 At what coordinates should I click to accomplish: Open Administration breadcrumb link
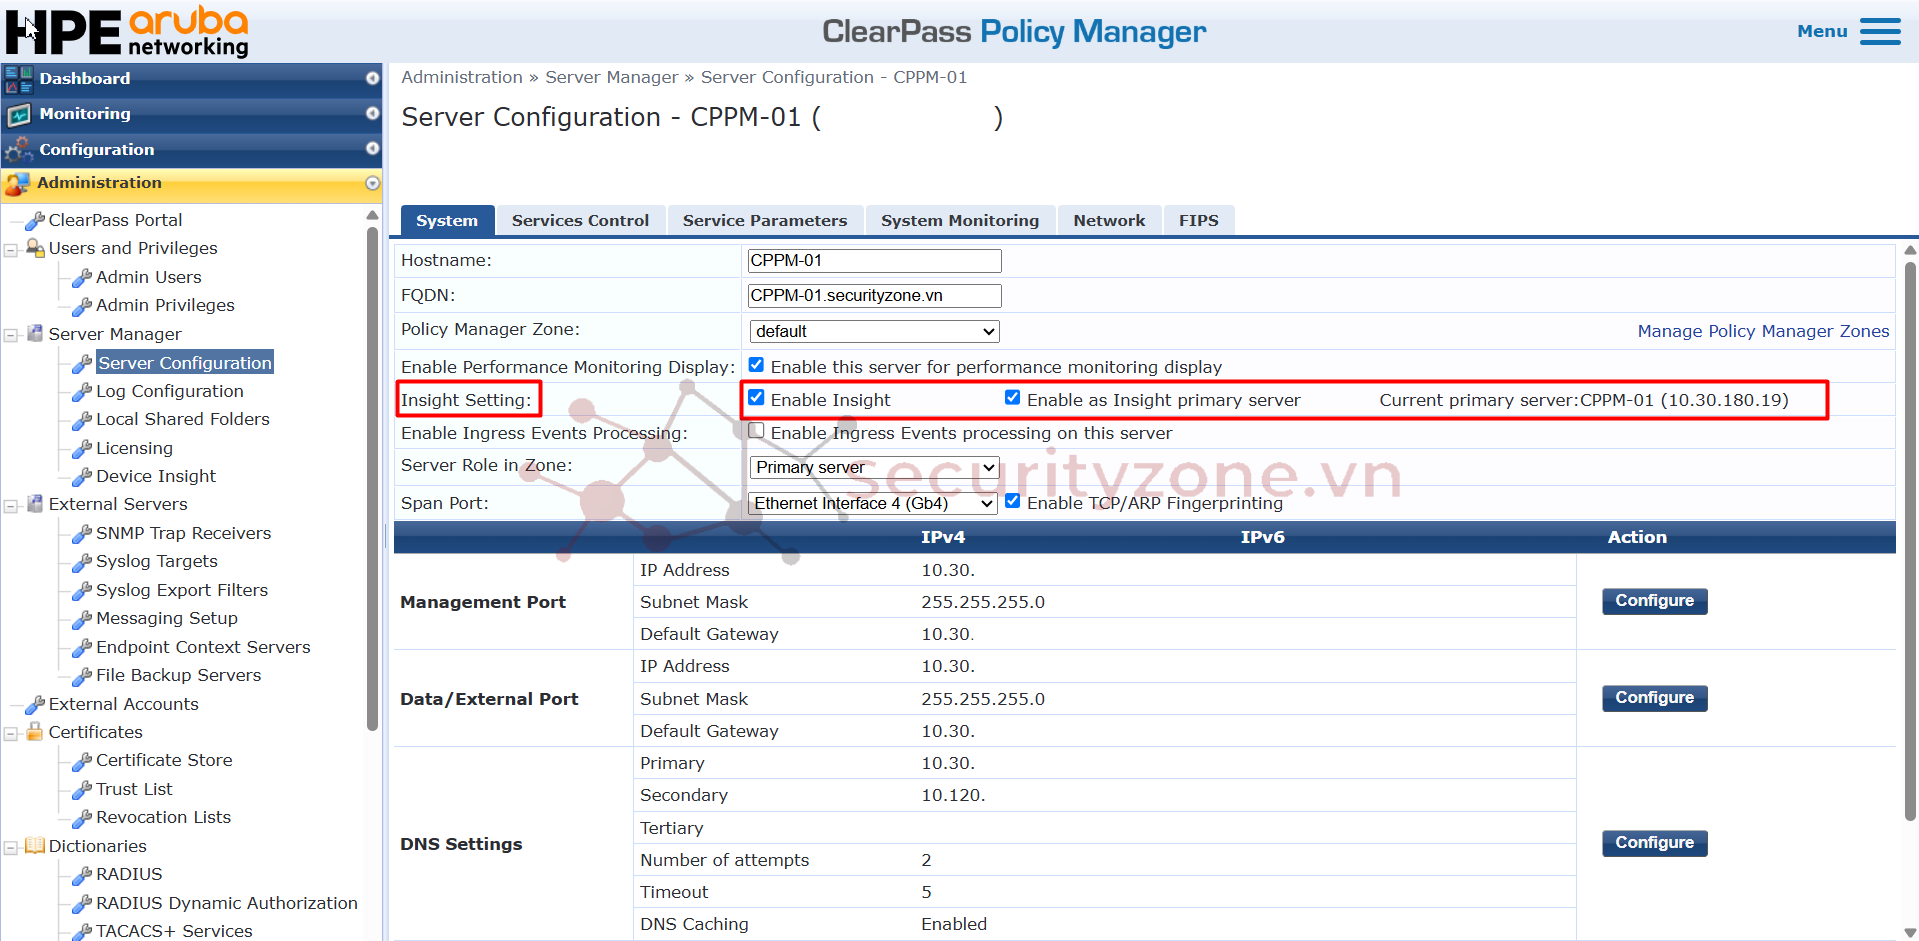462,77
